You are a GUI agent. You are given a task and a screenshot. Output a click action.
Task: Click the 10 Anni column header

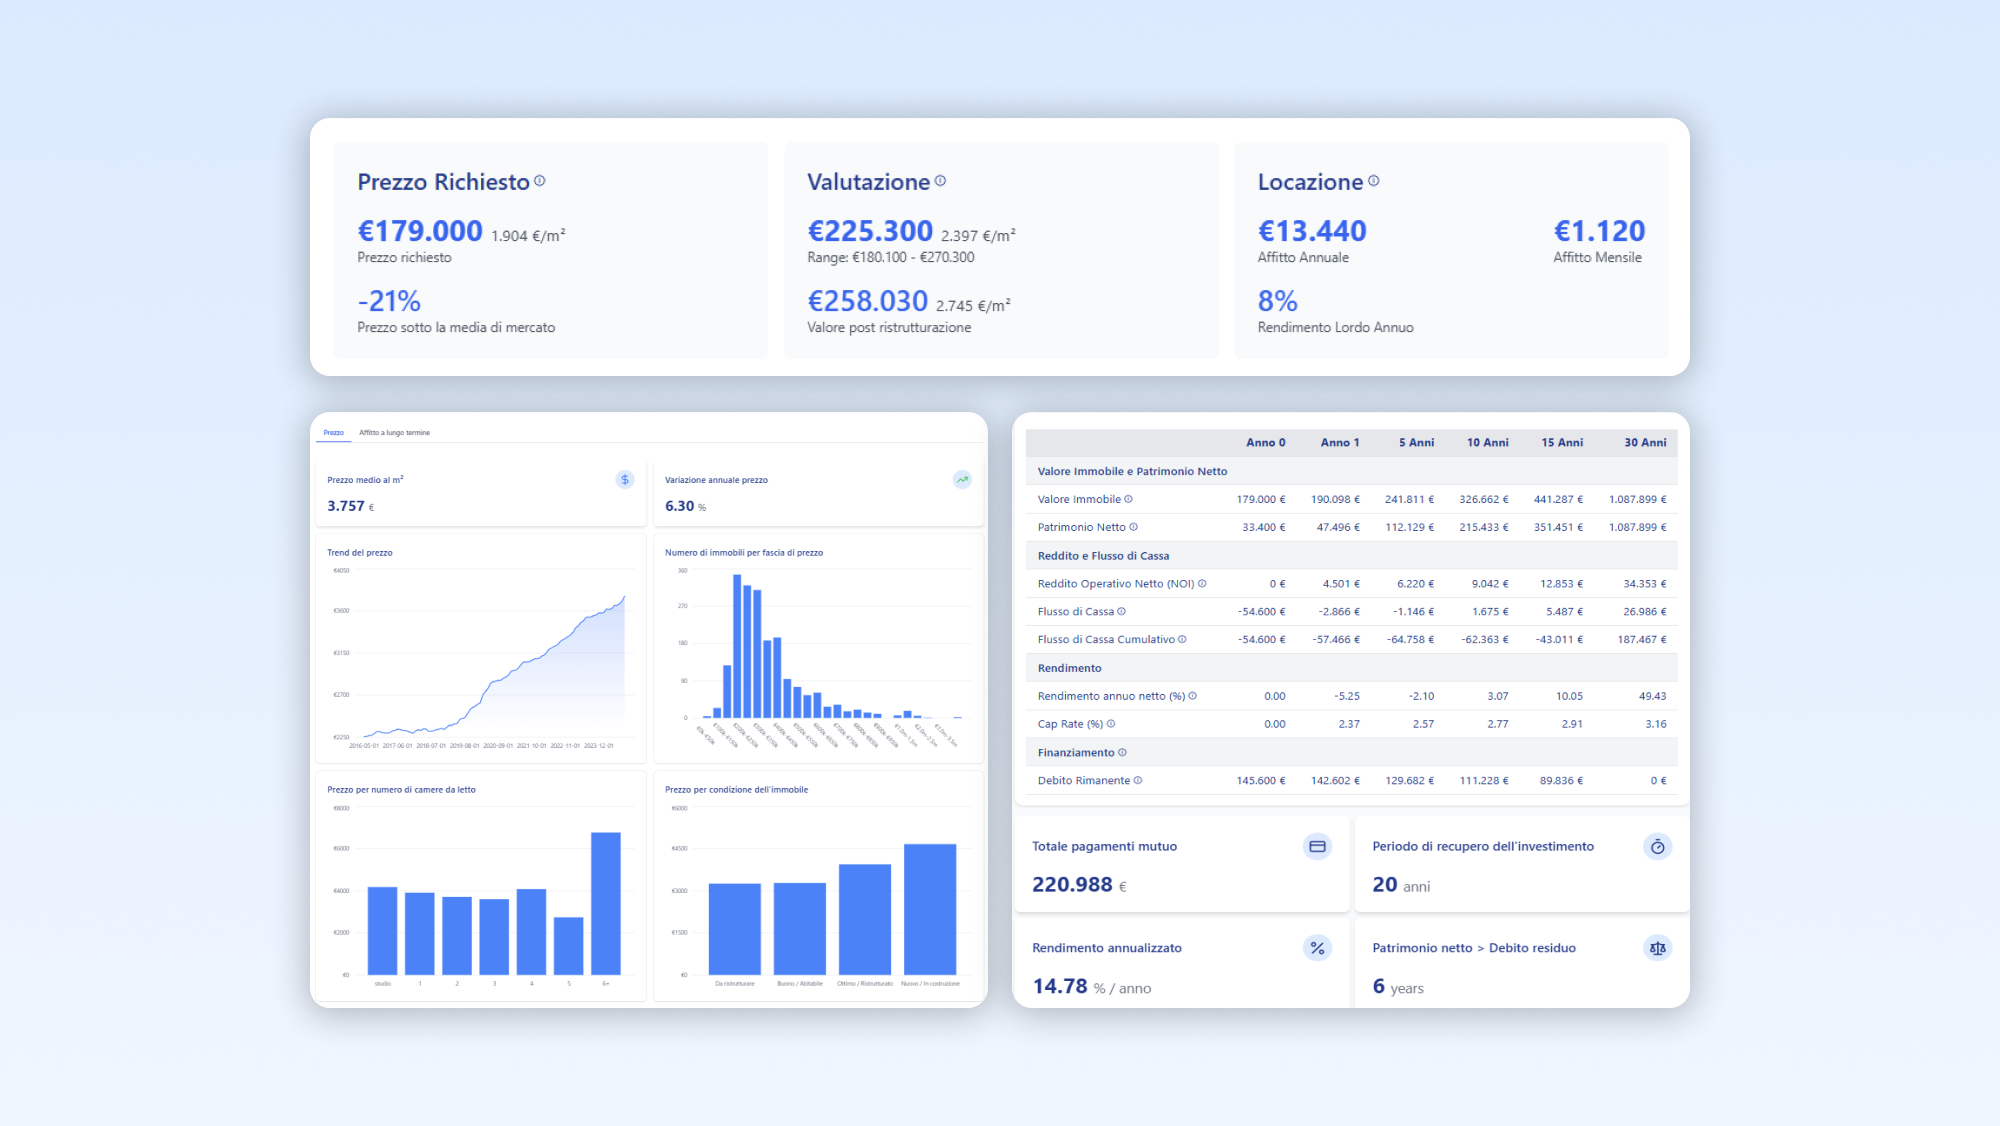click(x=1487, y=443)
